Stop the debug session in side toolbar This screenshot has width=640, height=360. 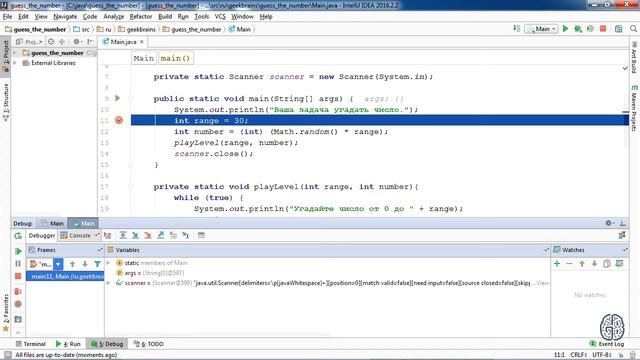tap(18, 276)
